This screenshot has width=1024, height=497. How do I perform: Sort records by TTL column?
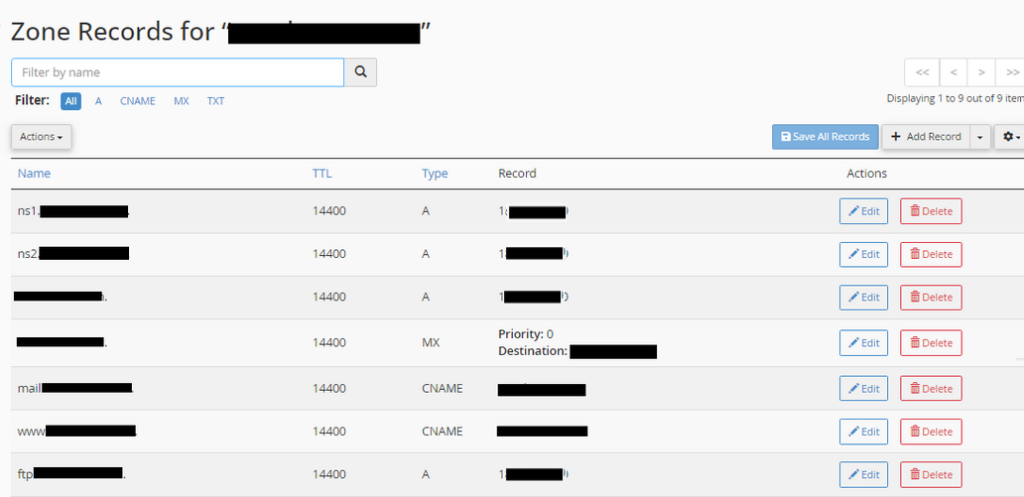[322, 173]
